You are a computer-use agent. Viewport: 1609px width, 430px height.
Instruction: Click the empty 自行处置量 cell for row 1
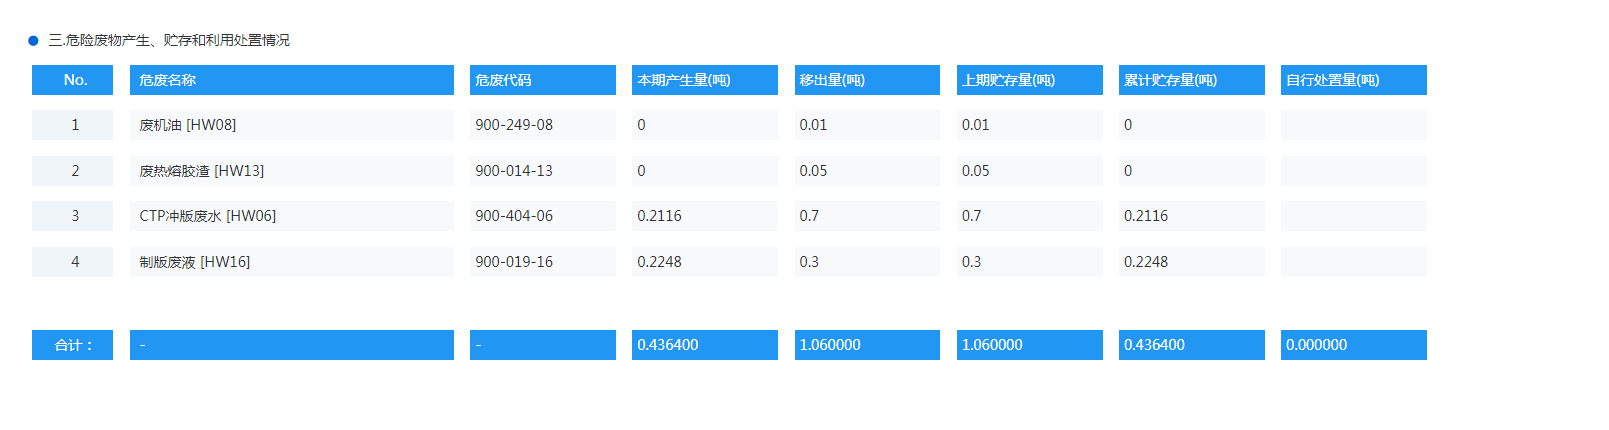(1353, 125)
